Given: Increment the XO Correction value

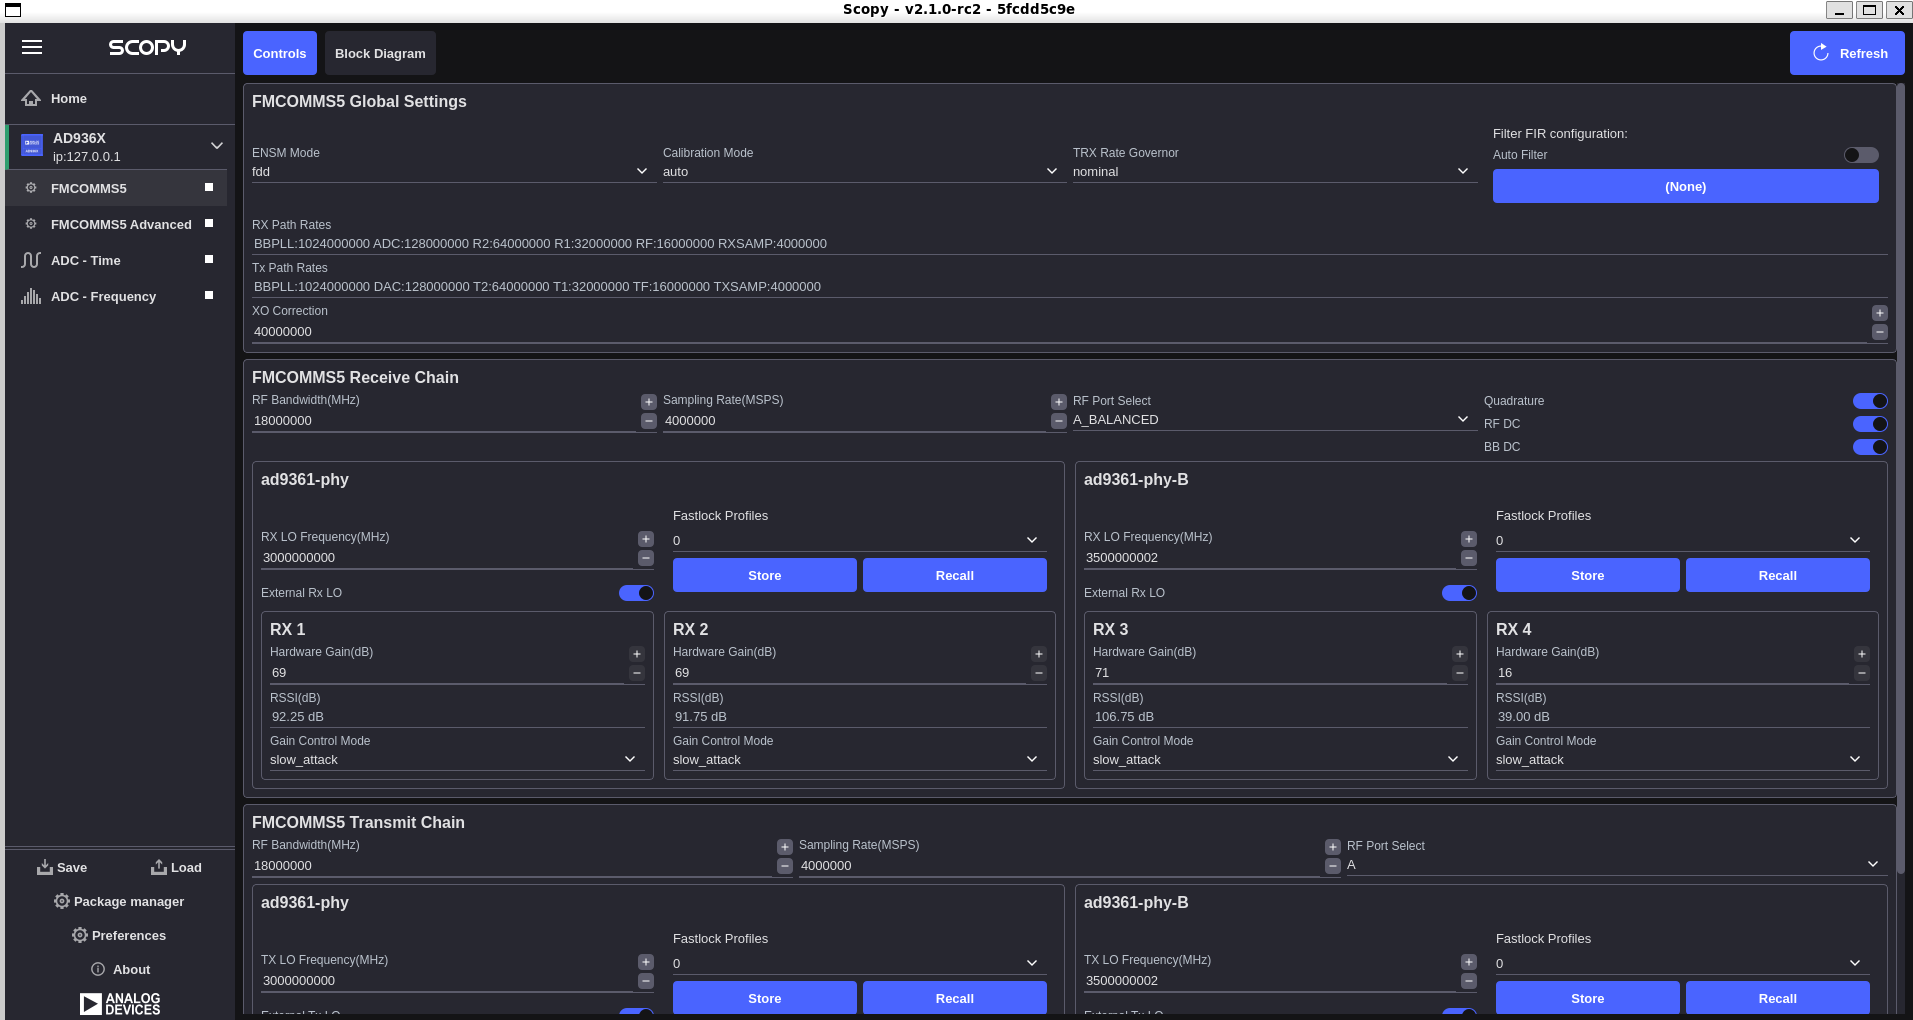Looking at the screenshot, I should click(1880, 313).
